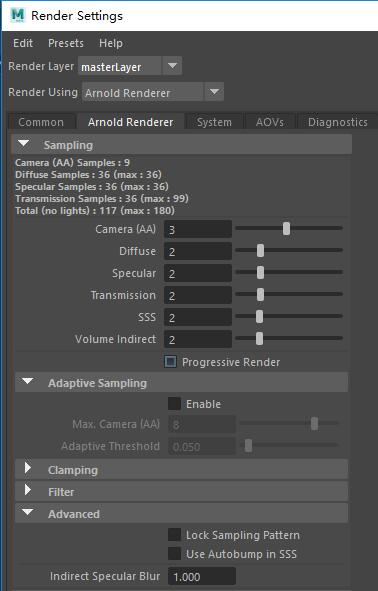This screenshot has width=378, height=591.
Task: Enable Adaptive Sampling checkbox
Action: (x=174, y=404)
